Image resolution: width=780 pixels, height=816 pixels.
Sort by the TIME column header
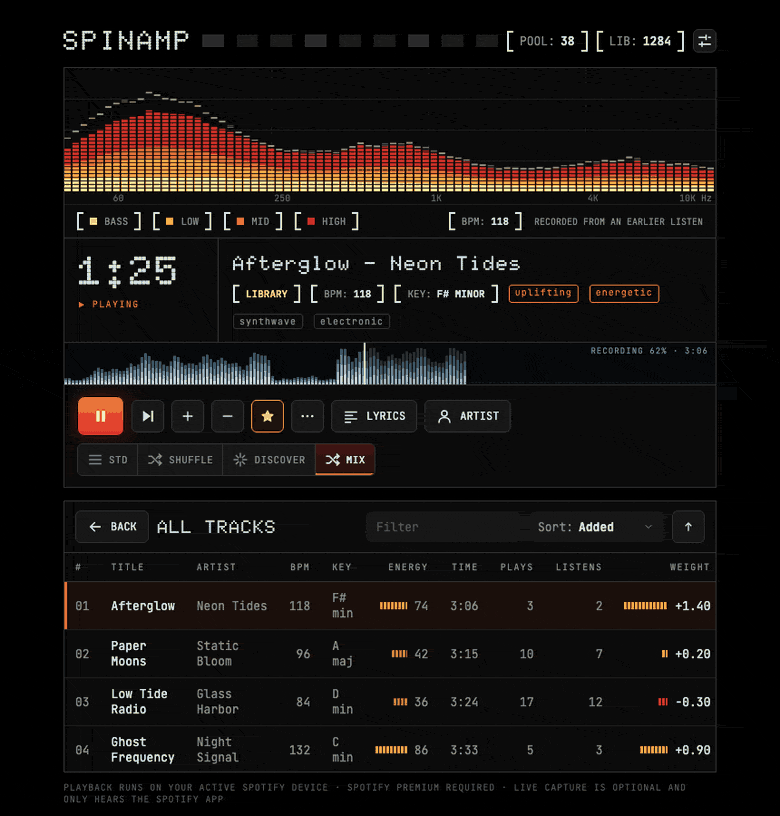coord(464,567)
